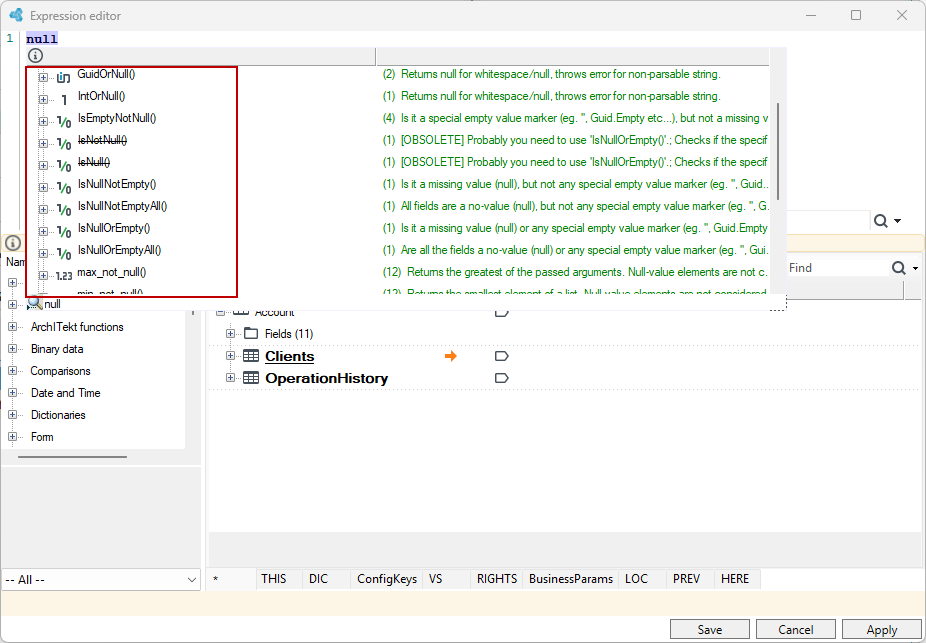This screenshot has width=926, height=643.
Task: Click the tag icon on the Clients row
Action: (501, 356)
